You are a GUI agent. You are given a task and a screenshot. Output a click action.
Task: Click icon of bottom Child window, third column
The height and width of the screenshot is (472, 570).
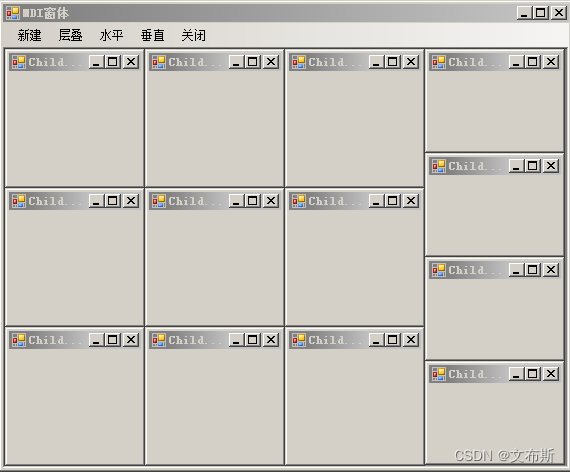(x=298, y=340)
